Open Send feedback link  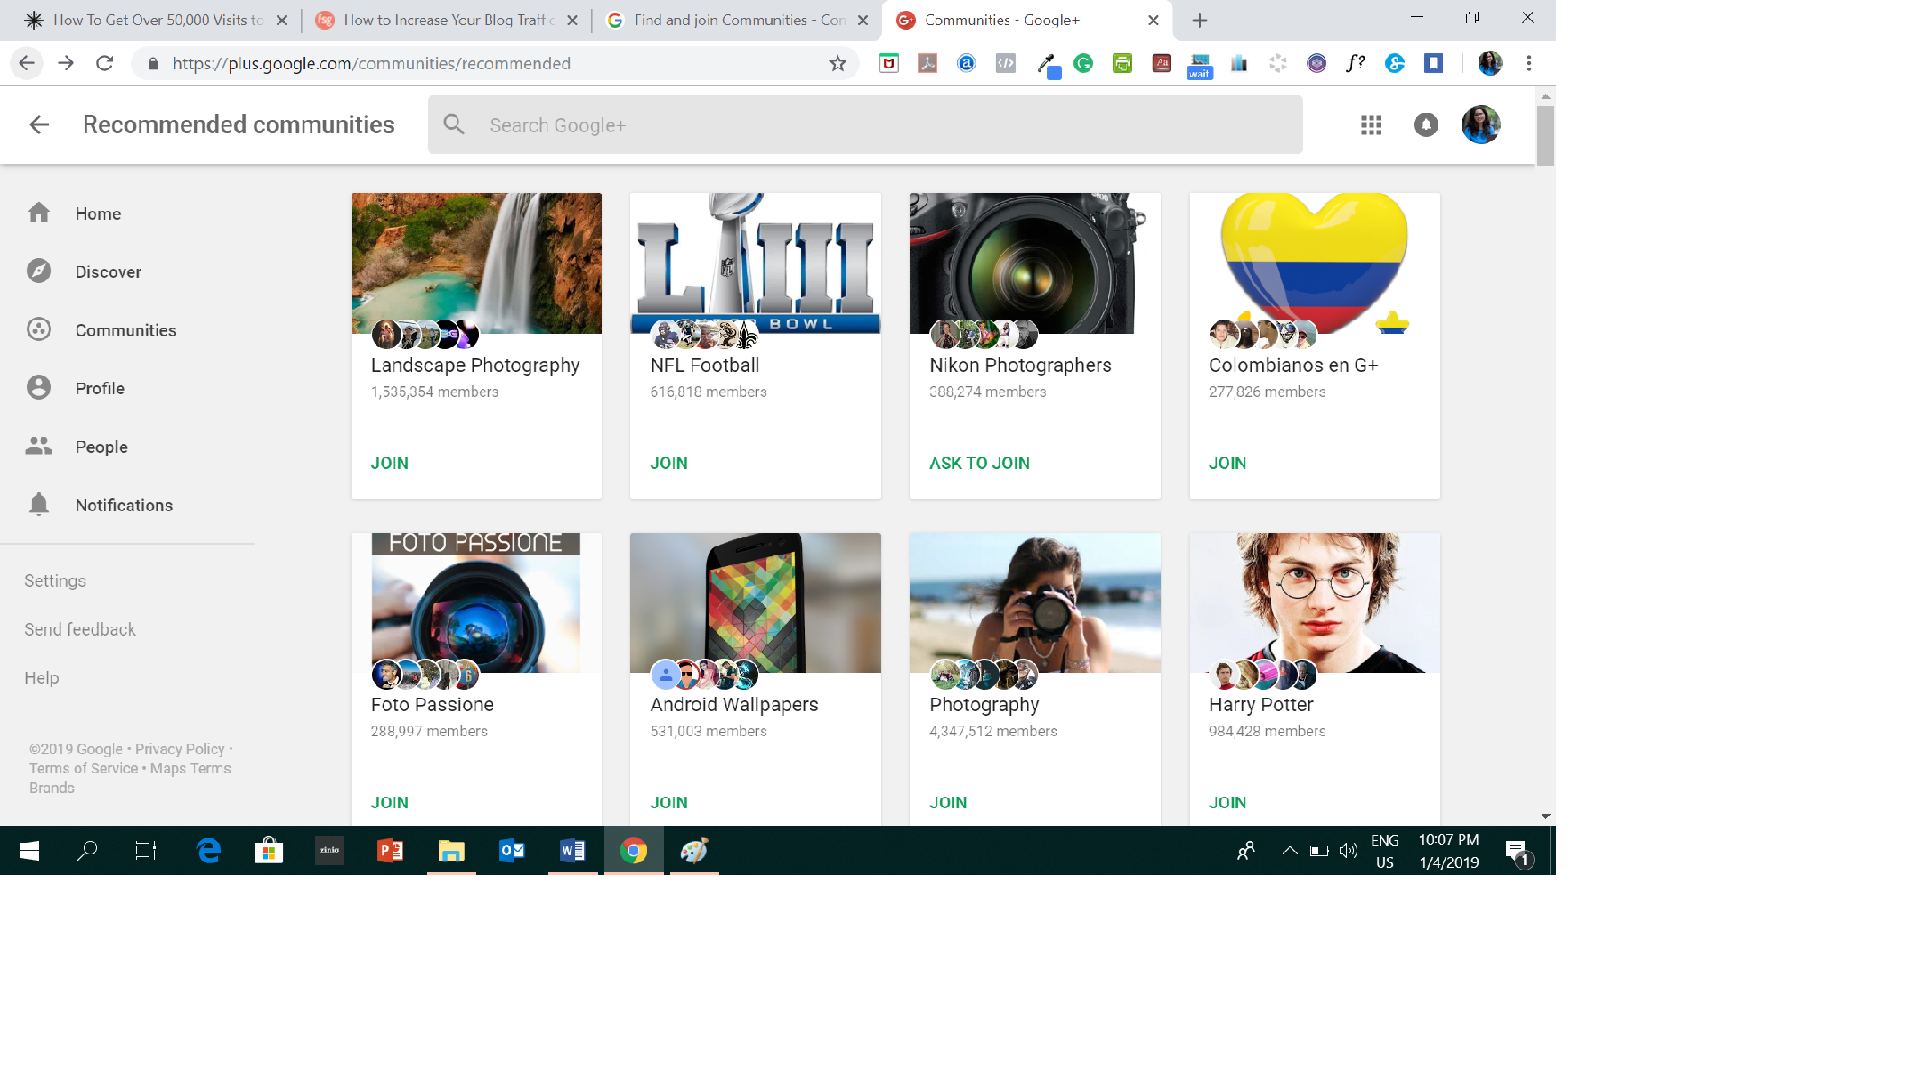[80, 630]
